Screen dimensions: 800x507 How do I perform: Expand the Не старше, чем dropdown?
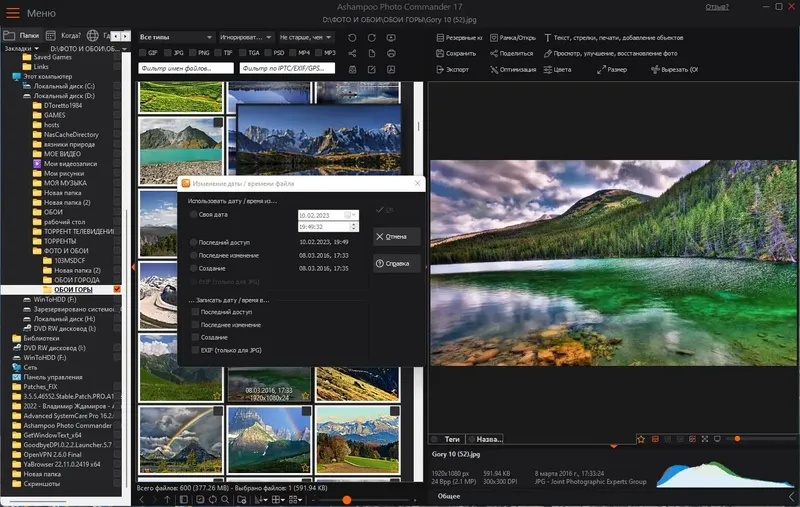point(306,37)
